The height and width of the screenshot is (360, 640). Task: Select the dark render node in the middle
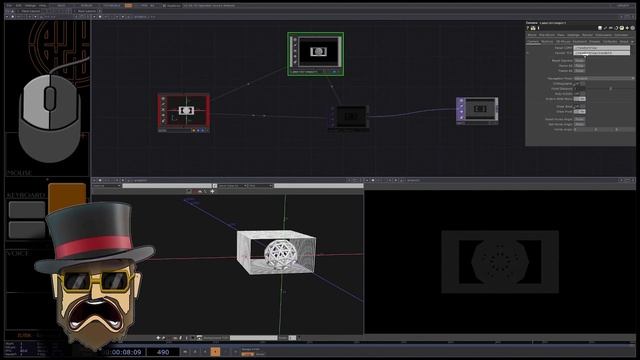349,118
